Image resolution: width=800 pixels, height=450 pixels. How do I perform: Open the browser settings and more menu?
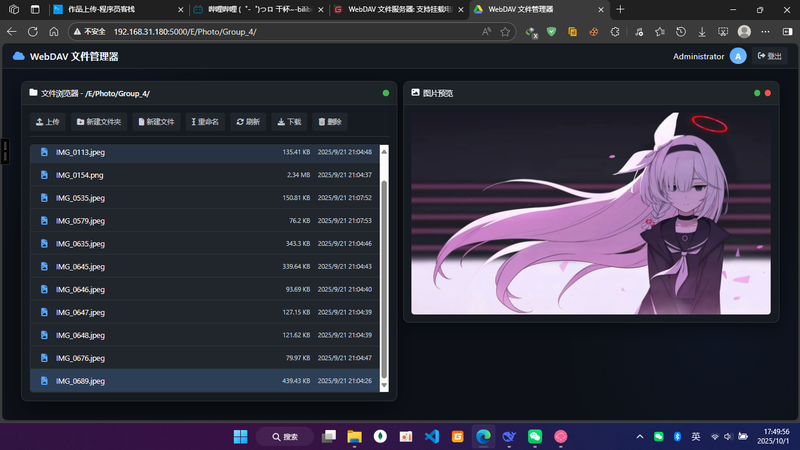pyautogui.click(x=765, y=32)
